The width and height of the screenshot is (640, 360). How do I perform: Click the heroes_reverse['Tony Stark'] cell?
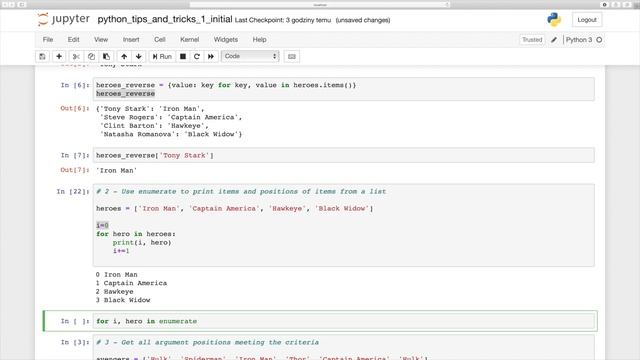pos(343,155)
